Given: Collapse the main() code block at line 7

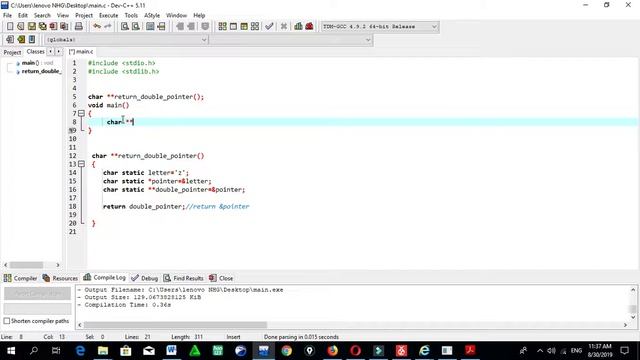Looking at the screenshot, I should tap(81, 113).
